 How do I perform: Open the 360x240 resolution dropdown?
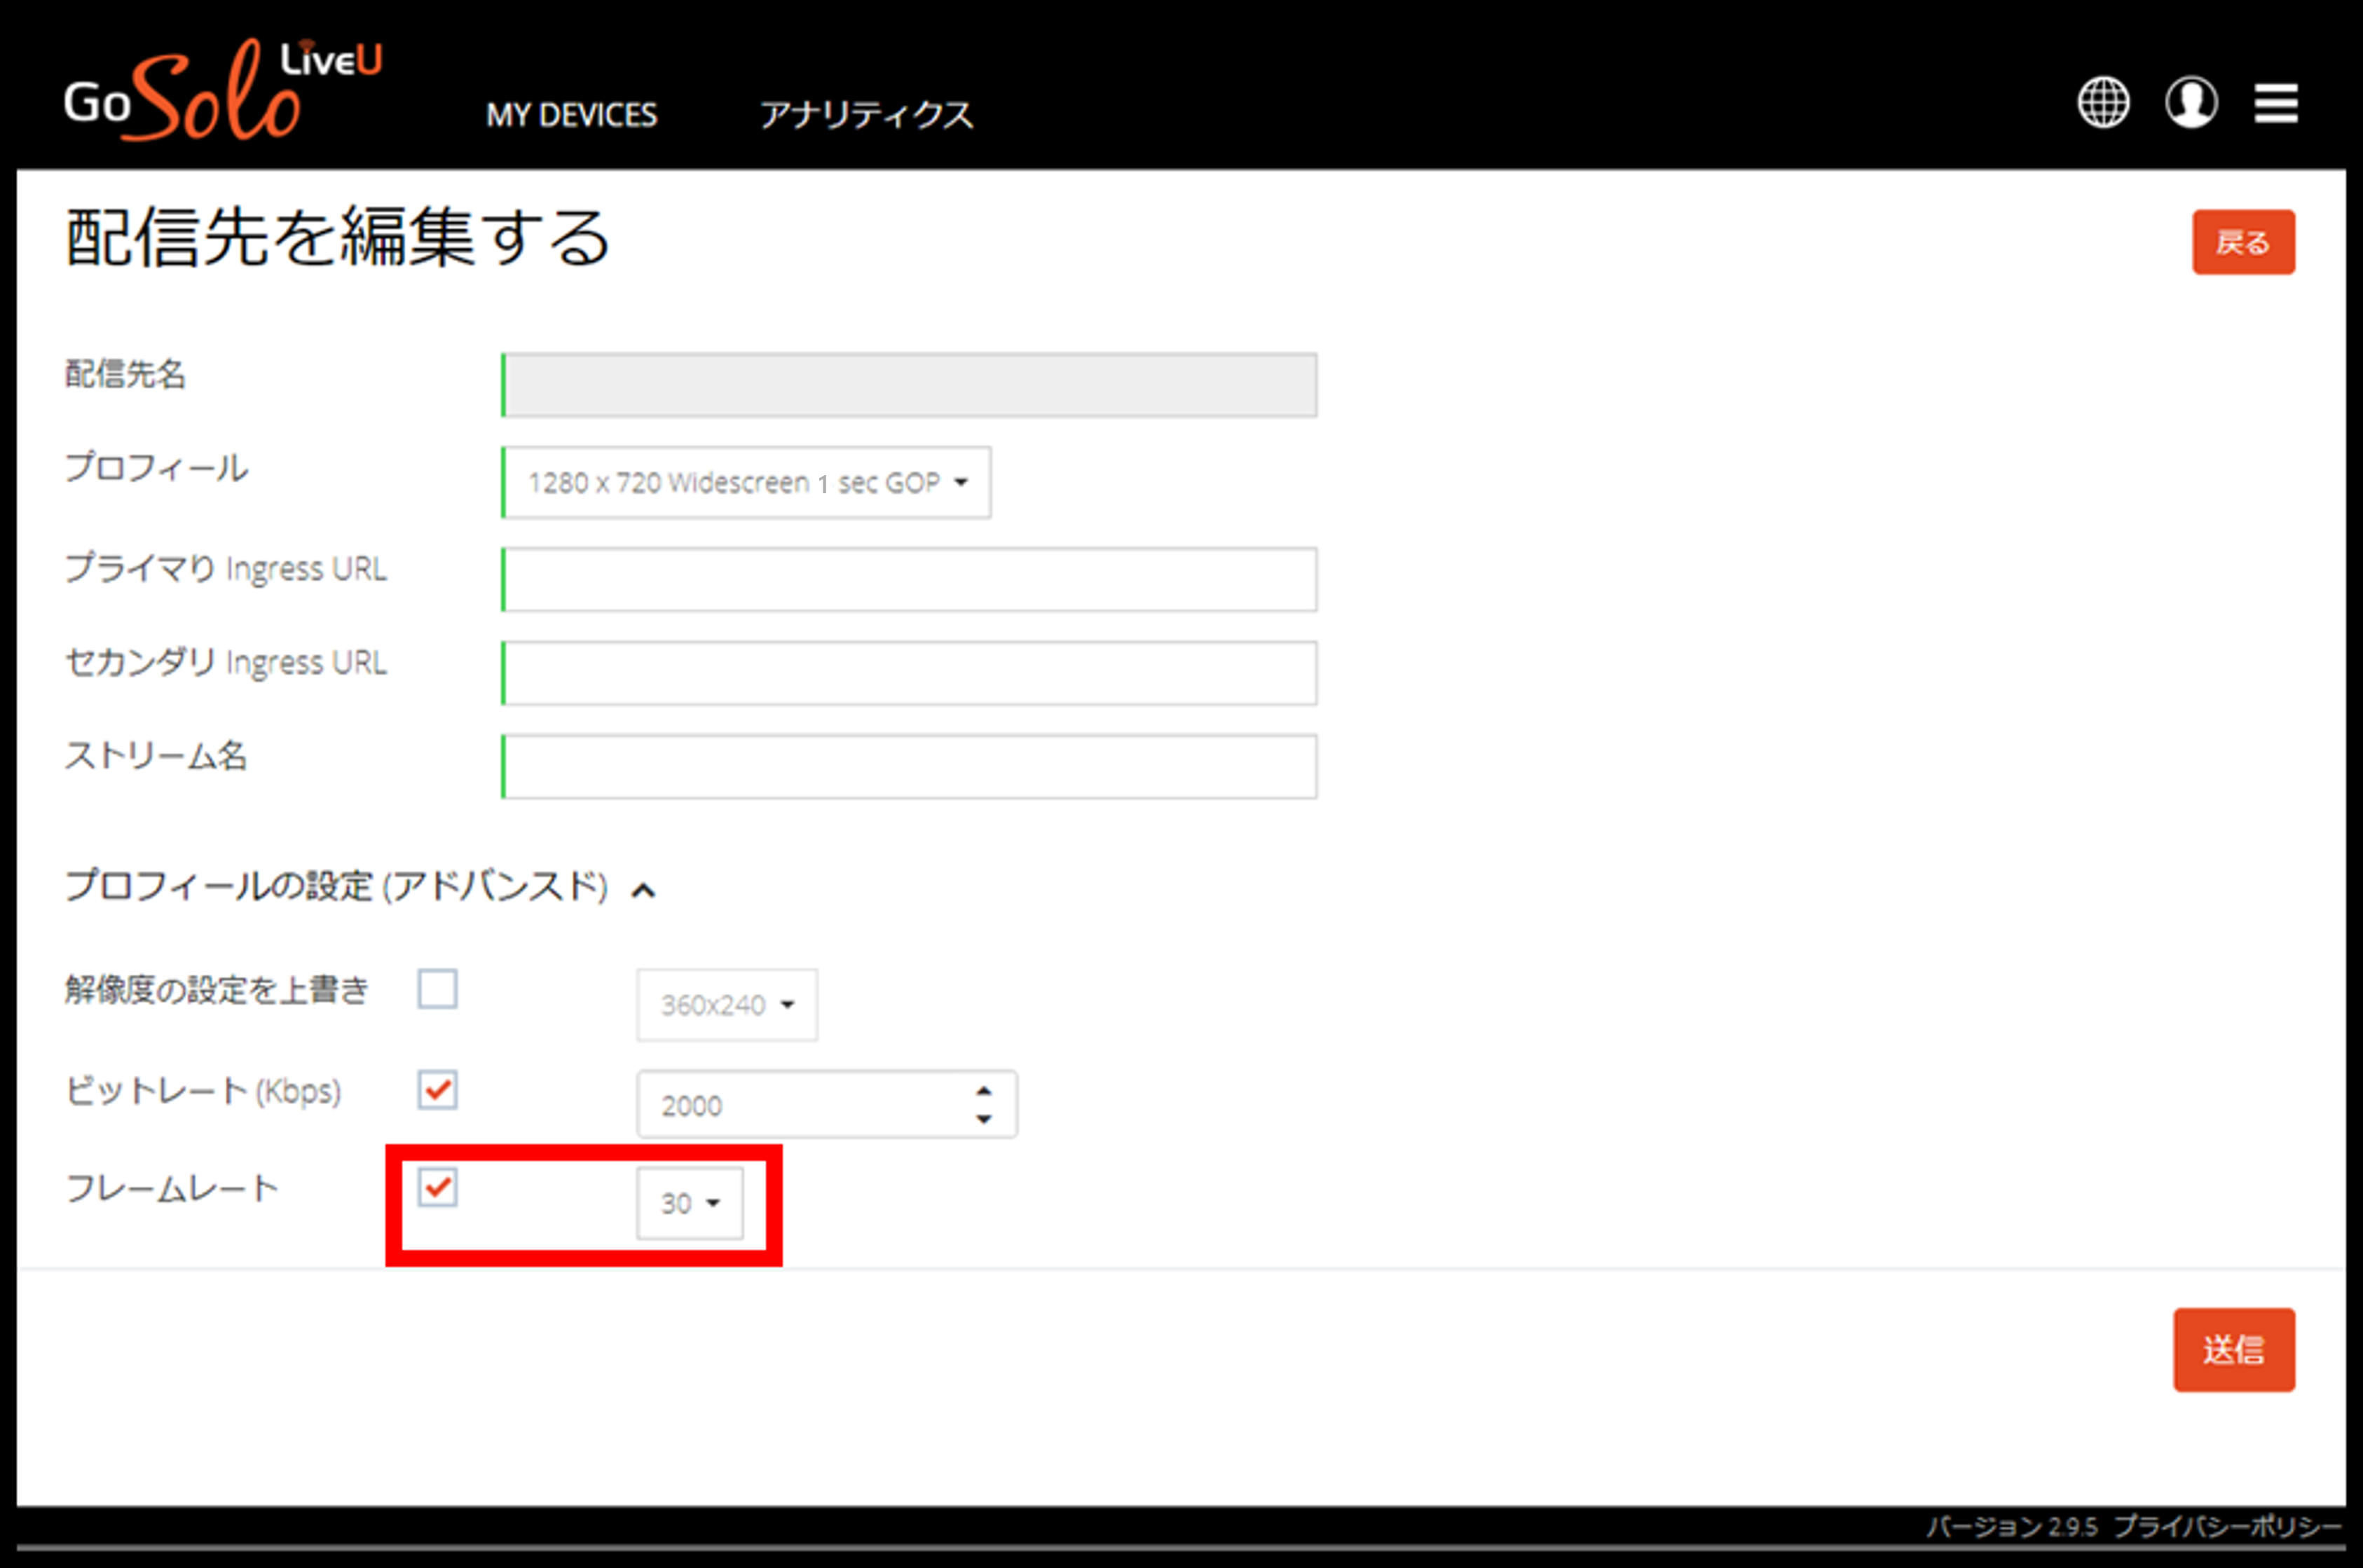(x=727, y=1005)
